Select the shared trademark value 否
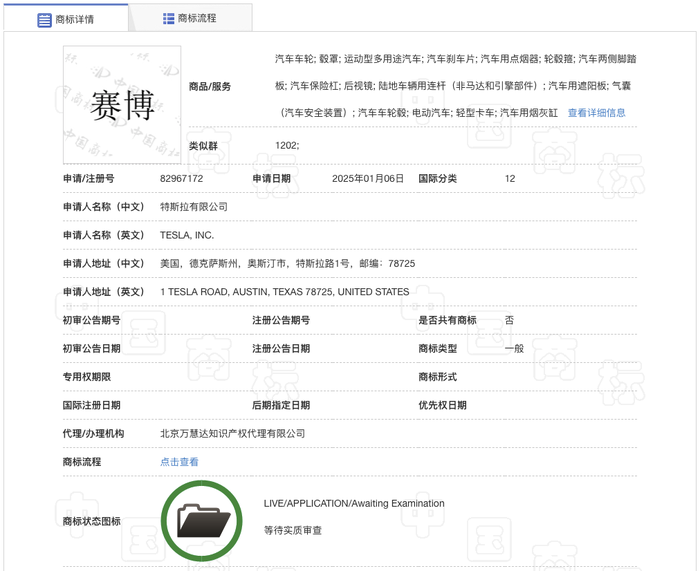Screen dimensions: 700x571 tap(509, 320)
